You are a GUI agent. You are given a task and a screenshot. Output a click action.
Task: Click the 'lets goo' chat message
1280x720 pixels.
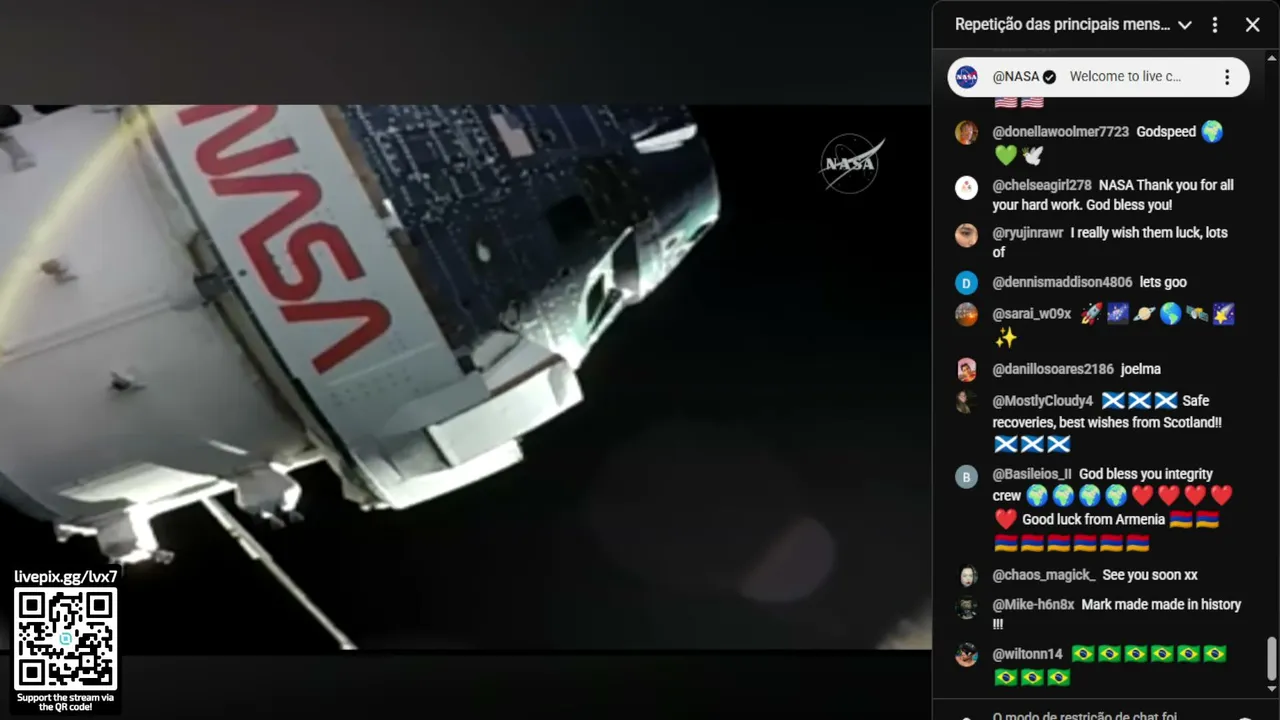point(1163,282)
